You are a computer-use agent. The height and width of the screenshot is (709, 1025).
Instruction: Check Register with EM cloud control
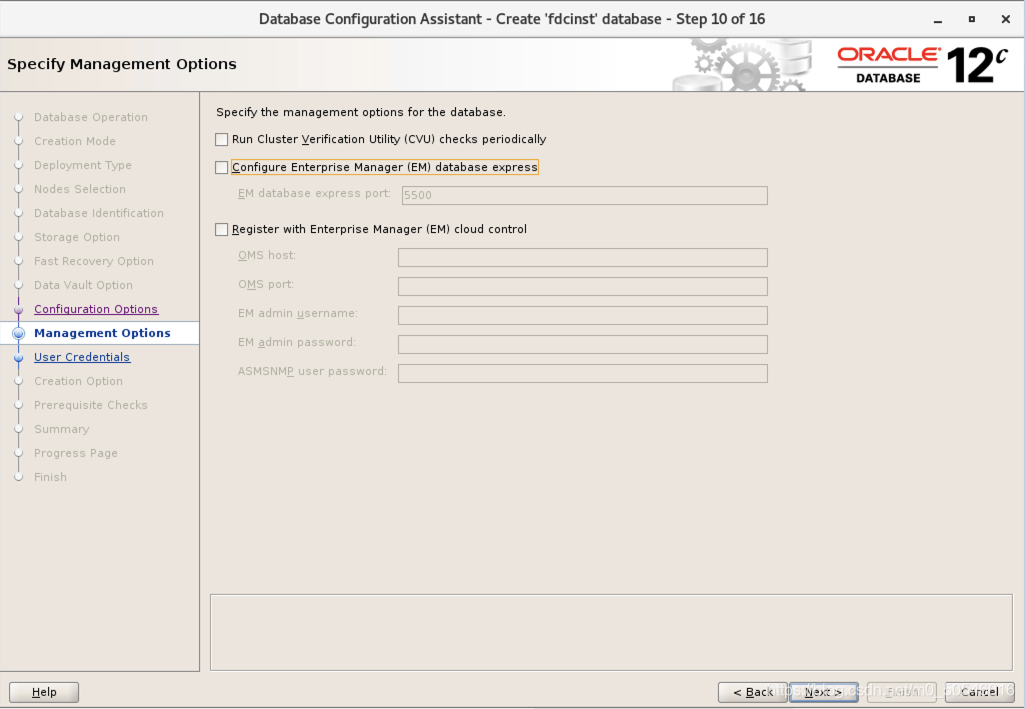(222, 229)
